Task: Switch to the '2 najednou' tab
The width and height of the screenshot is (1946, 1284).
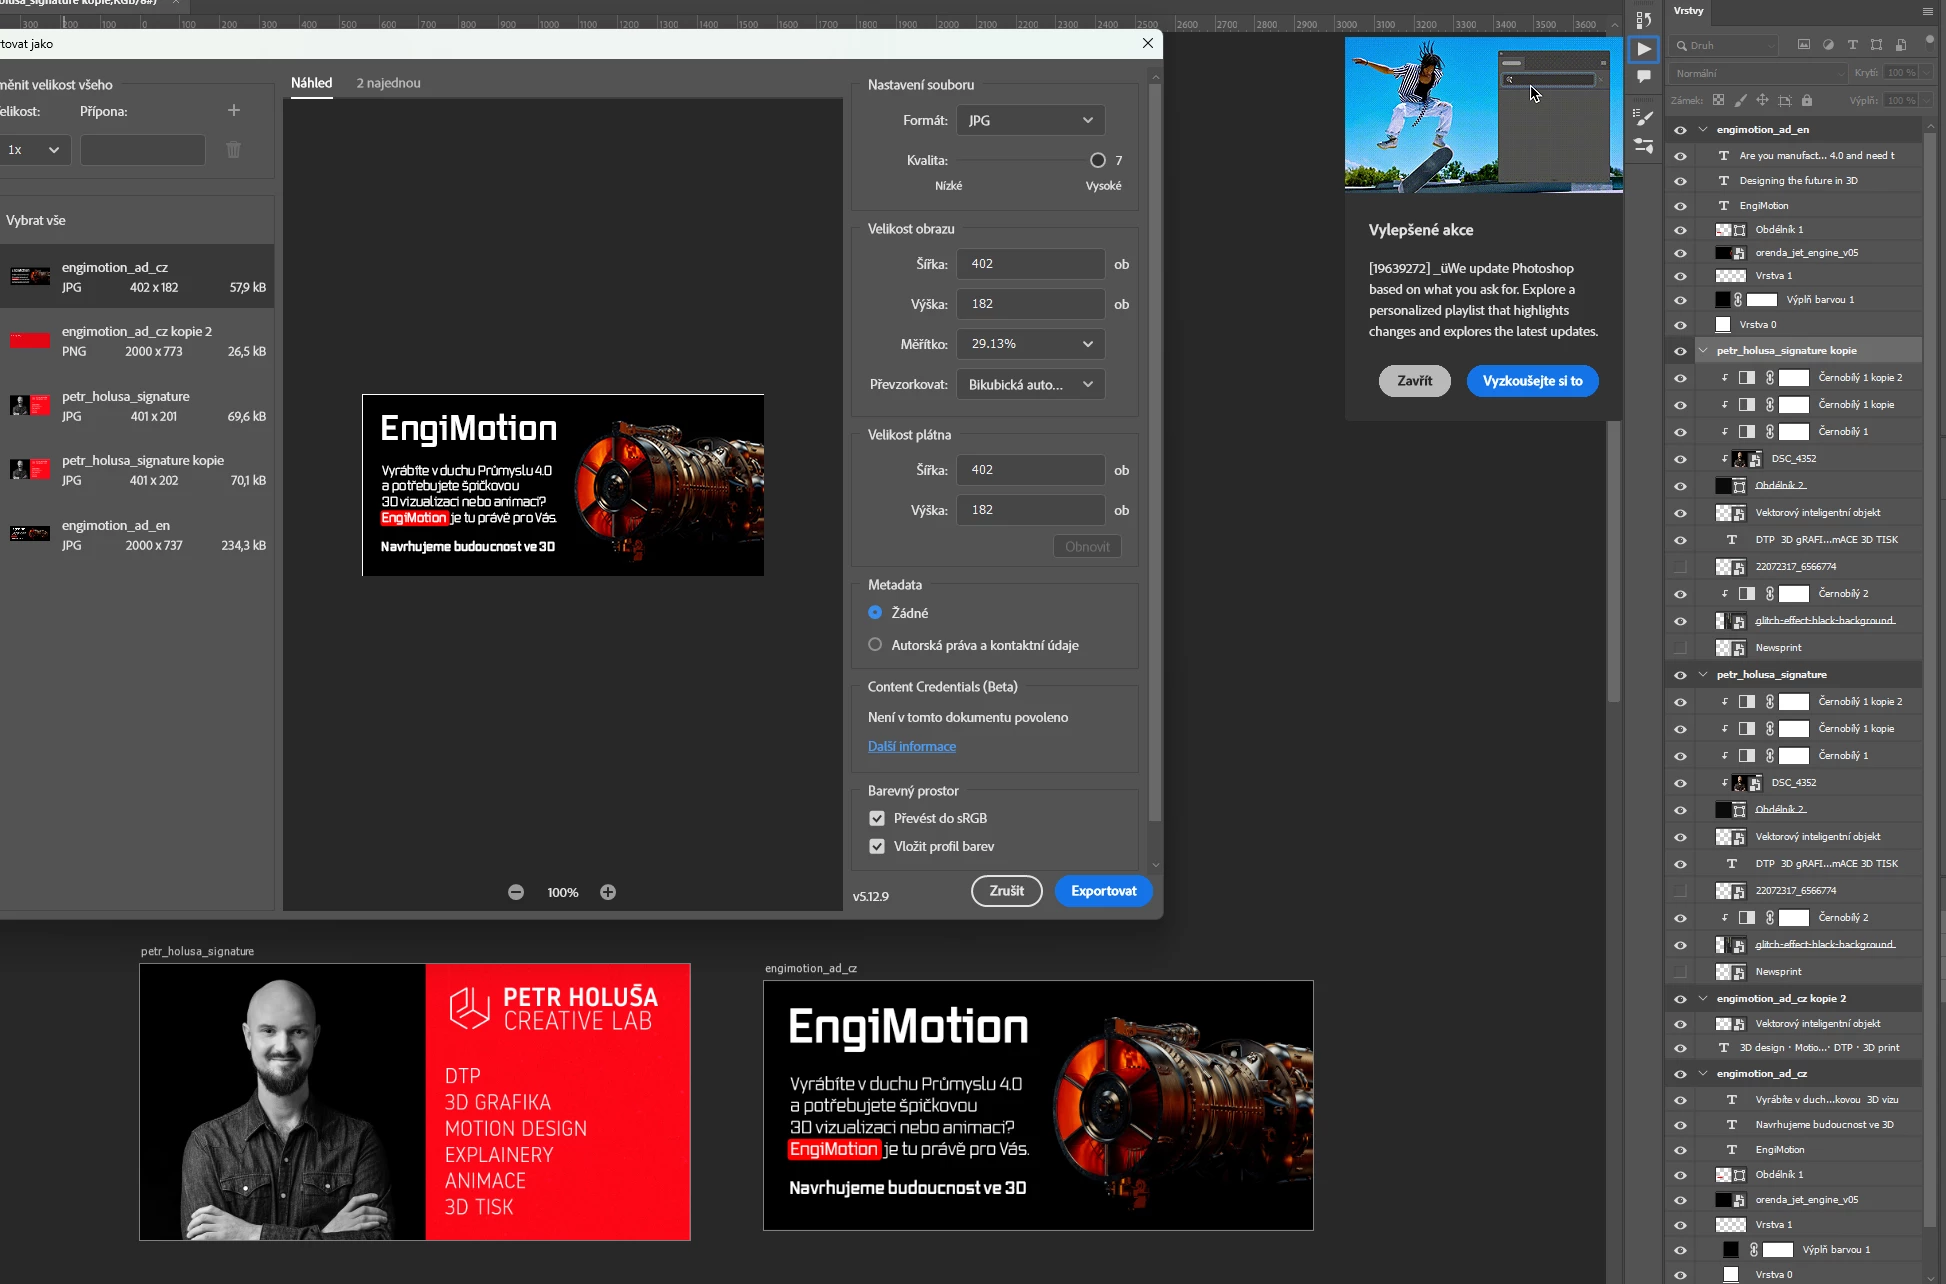Action: click(x=388, y=83)
